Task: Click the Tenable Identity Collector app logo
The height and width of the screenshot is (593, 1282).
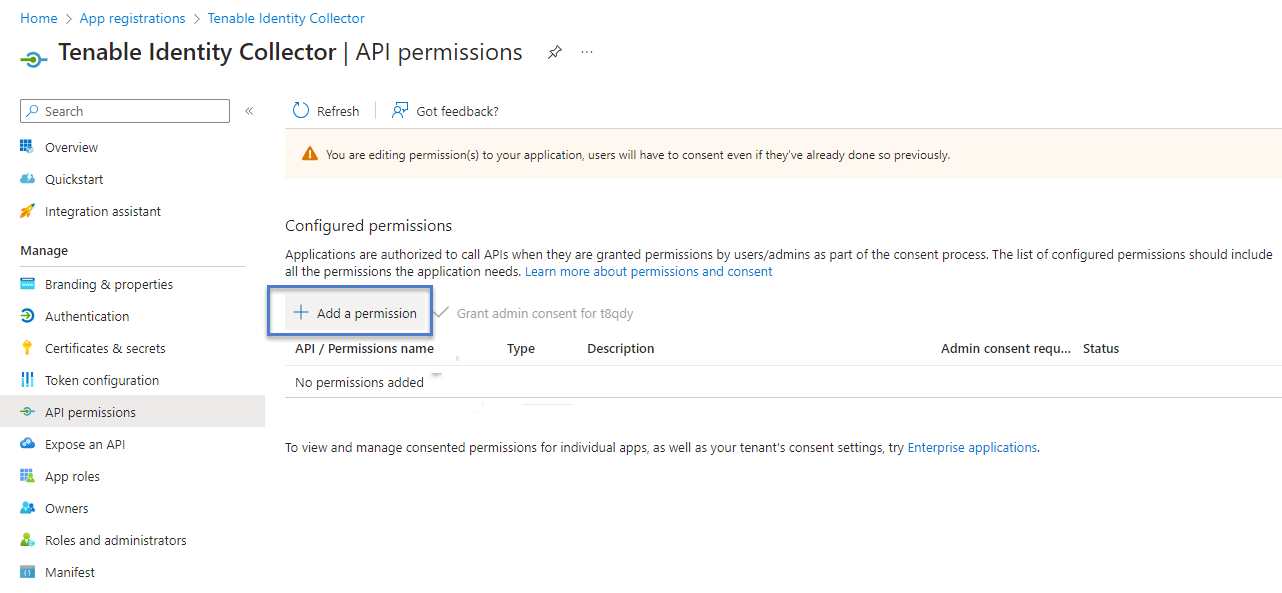Action: 33,59
